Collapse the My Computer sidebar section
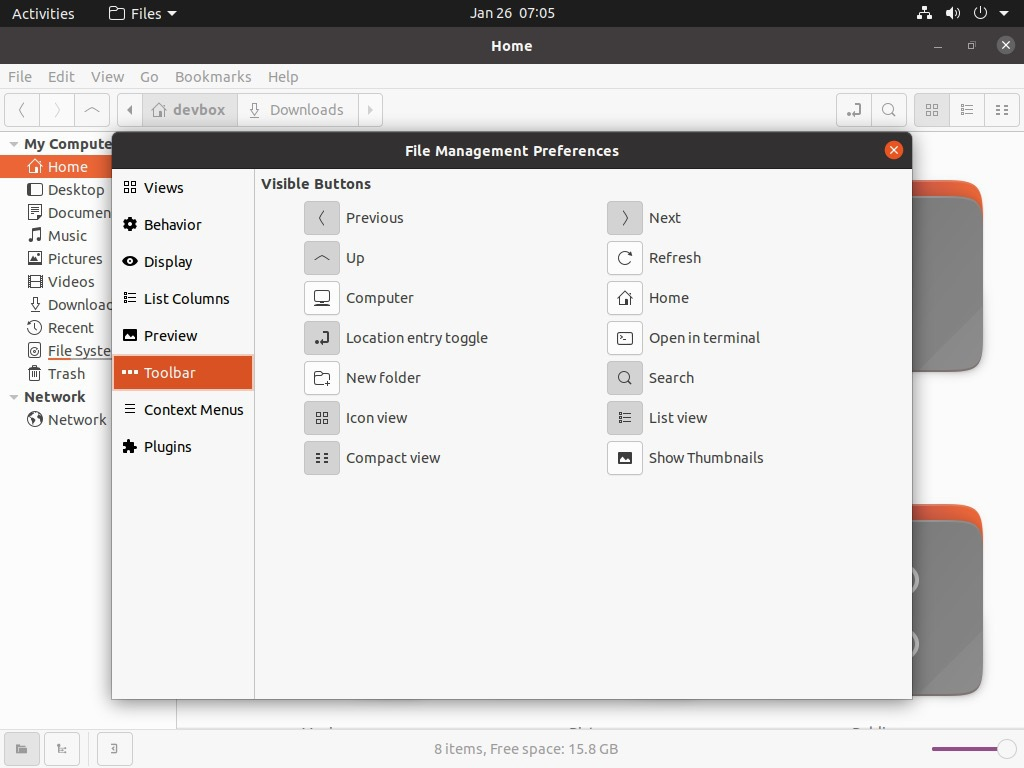This screenshot has height=768, width=1024. click(x=14, y=144)
